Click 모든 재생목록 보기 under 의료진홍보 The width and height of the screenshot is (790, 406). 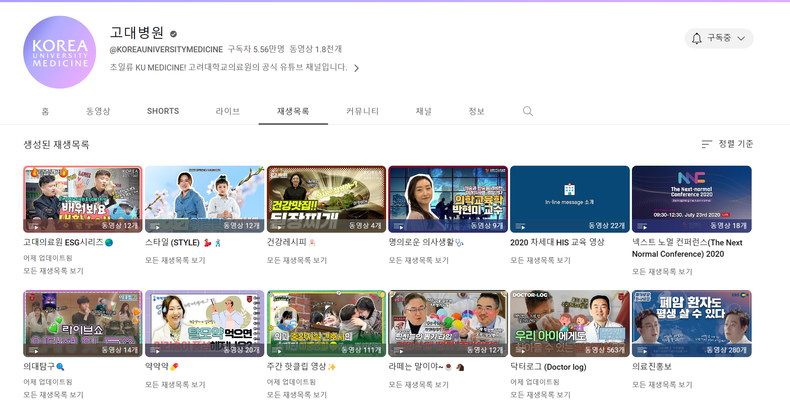(x=663, y=385)
